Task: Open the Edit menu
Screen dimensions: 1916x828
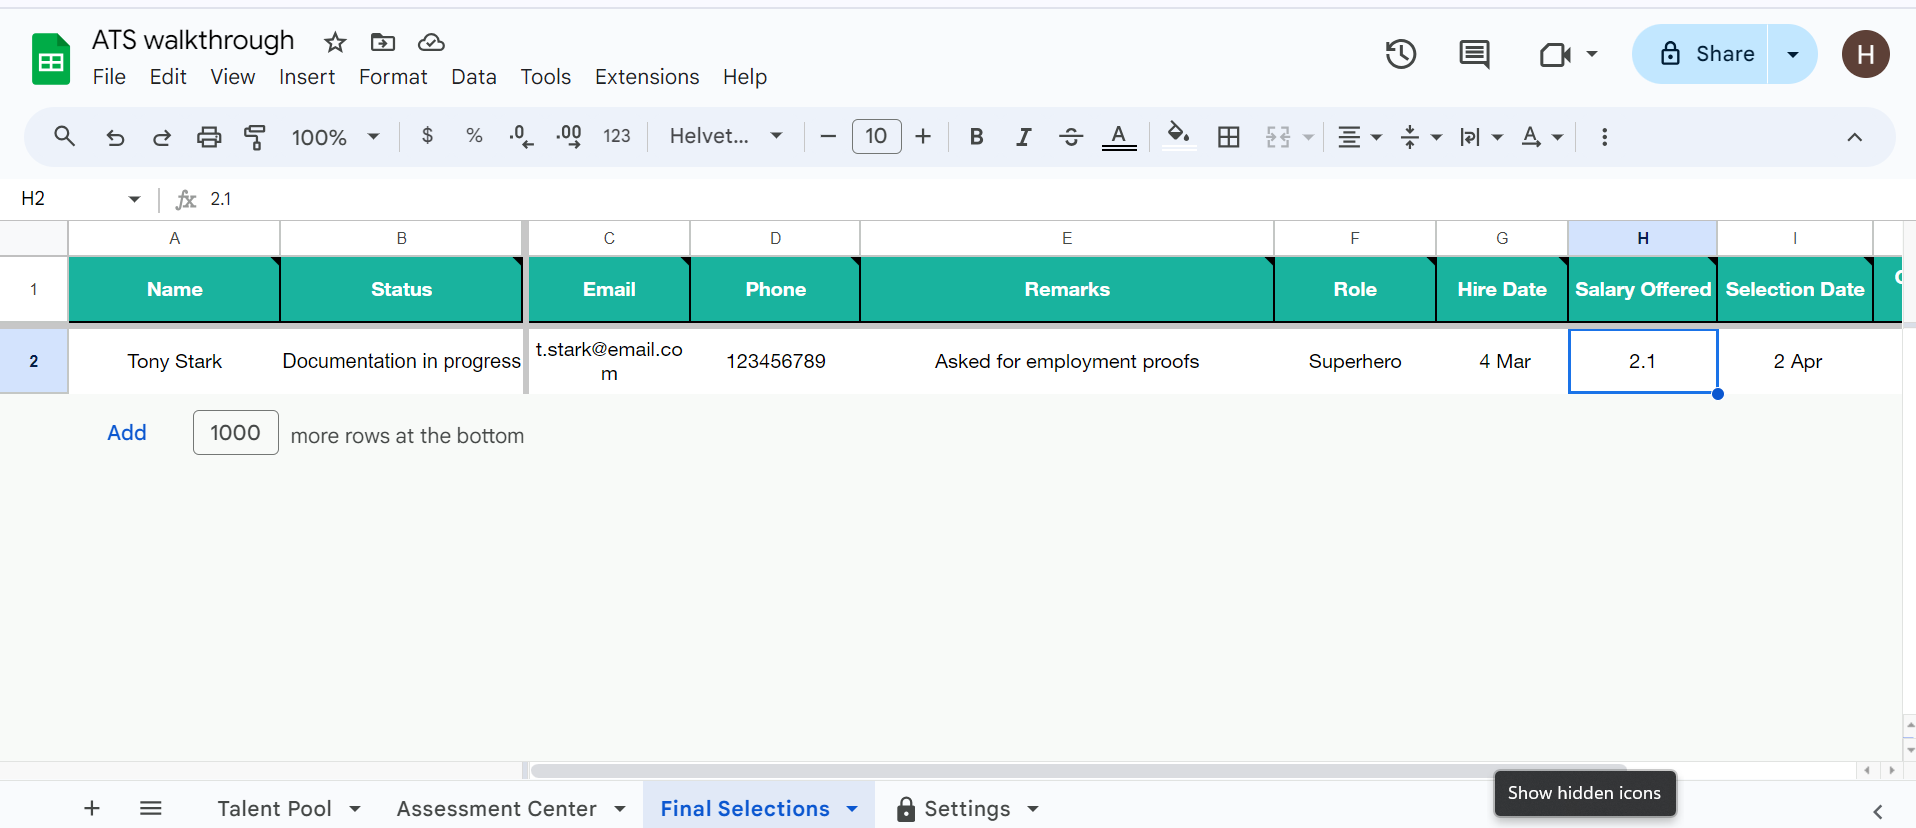Action: tap(168, 77)
